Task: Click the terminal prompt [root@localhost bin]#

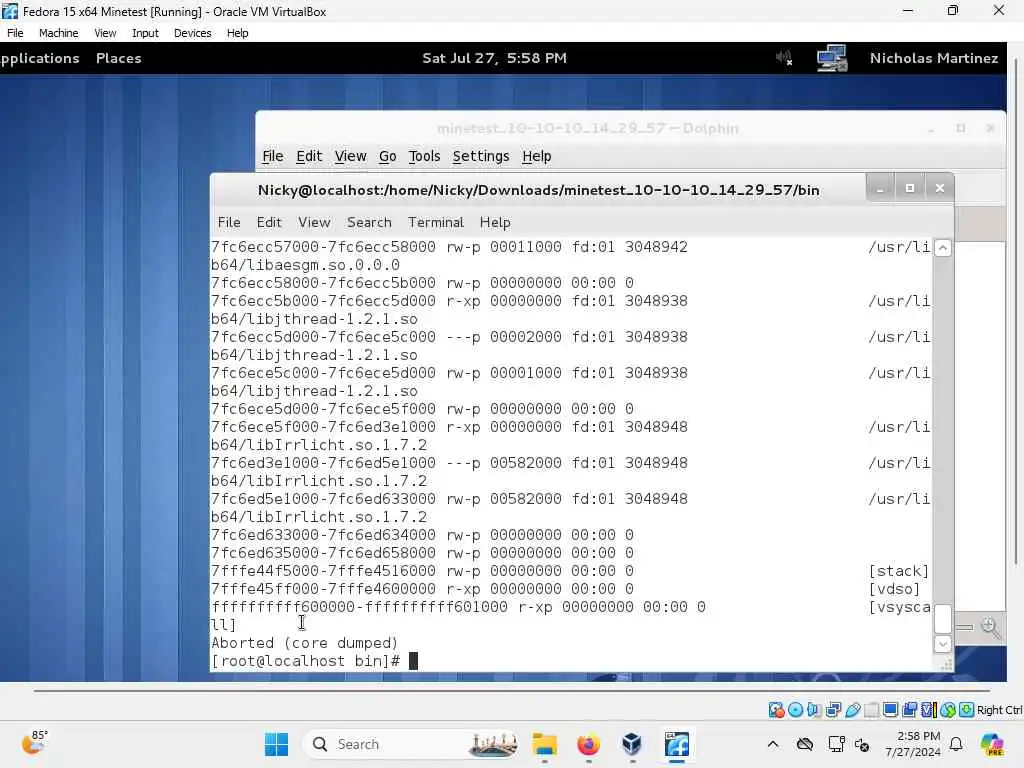Action: tap(305, 661)
